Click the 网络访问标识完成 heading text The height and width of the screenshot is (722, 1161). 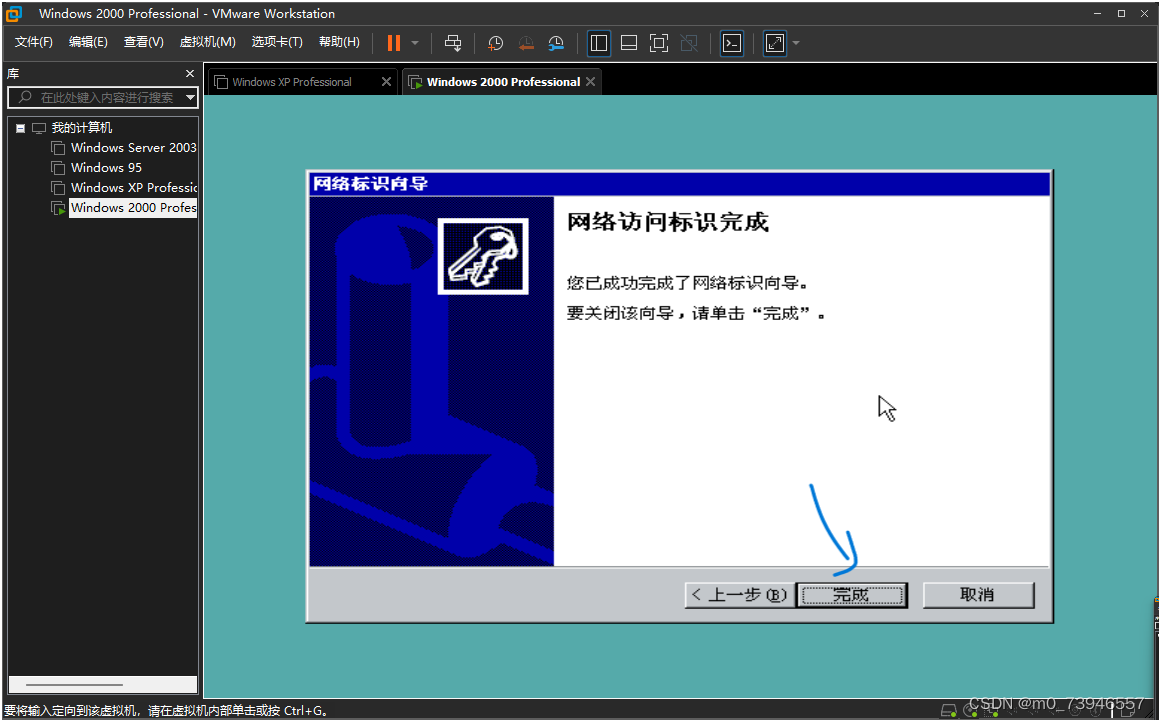(668, 222)
